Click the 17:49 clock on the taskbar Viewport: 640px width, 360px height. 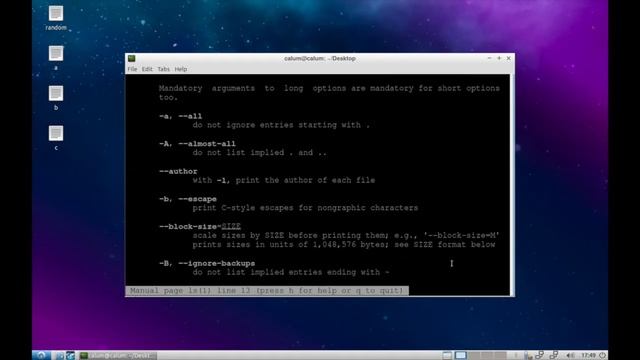pyautogui.click(x=588, y=356)
